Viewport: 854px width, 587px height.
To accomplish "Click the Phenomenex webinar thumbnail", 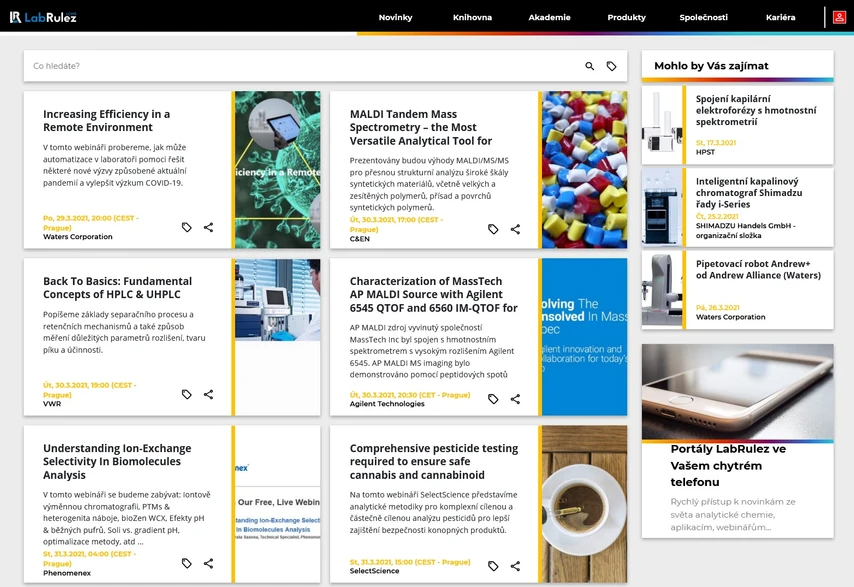I will tap(278, 504).
